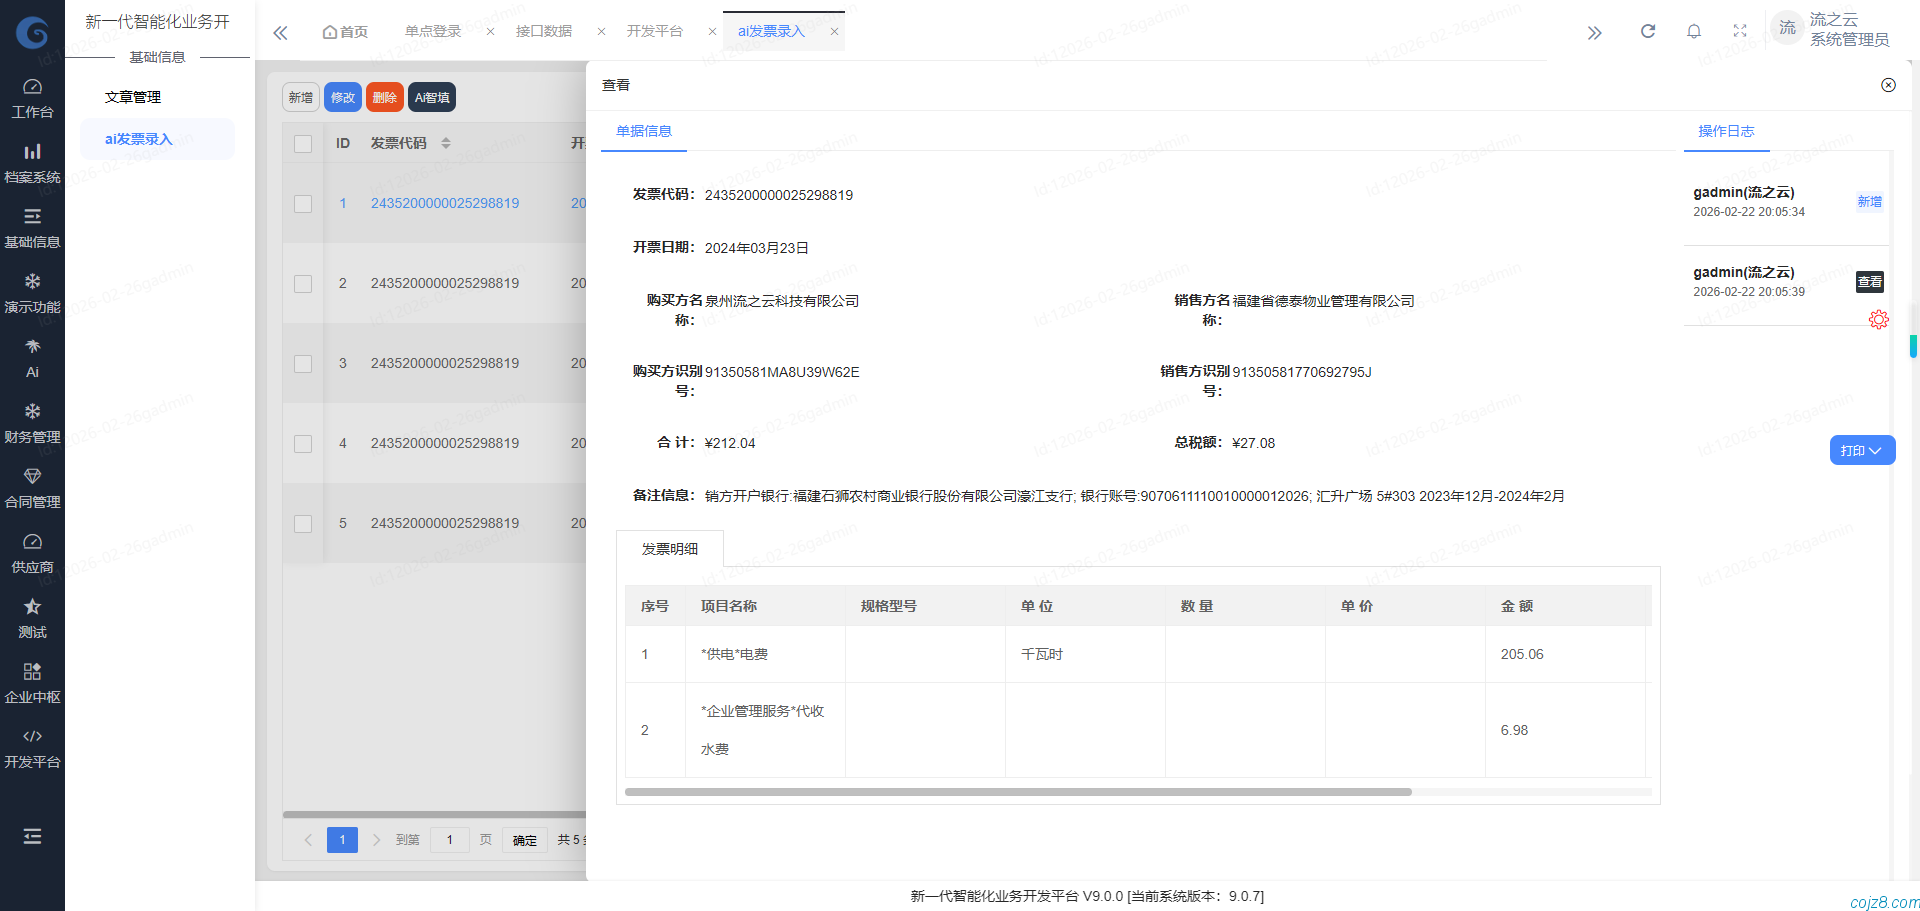Click the page refresh icon in top bar

click(x=1647, y=31)
